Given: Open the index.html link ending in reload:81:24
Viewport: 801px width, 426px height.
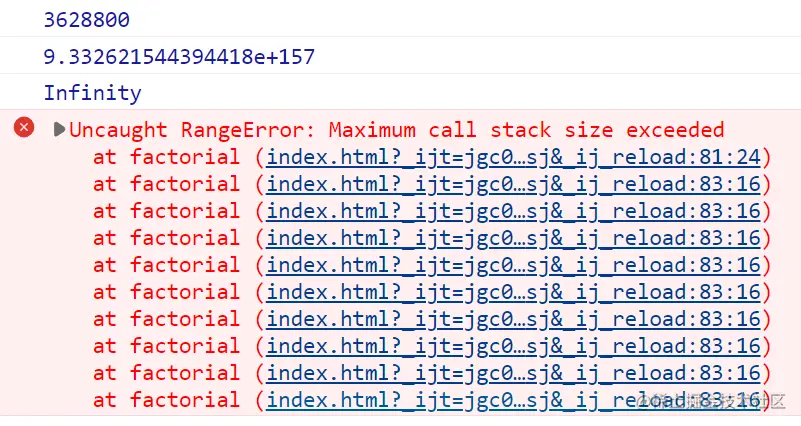Looking at the screenshot, I should pos(513,157).
